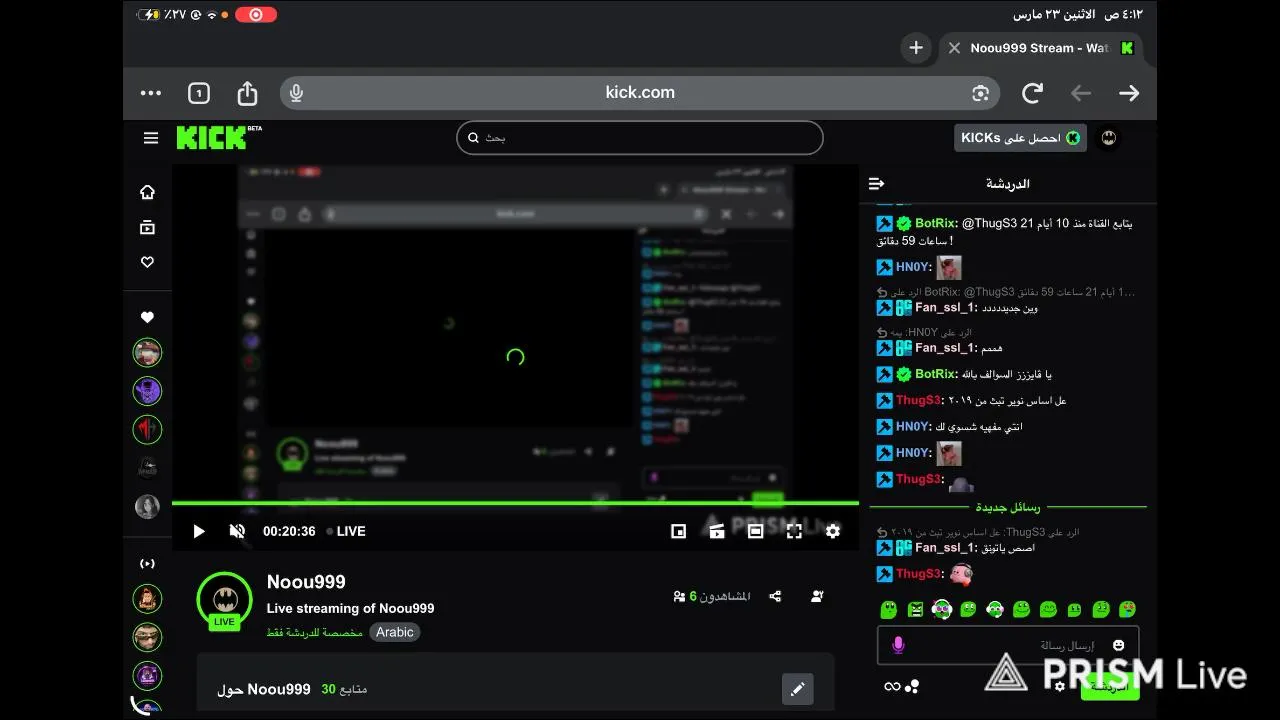Play the stream video
1280x720 pixels.
click(198, 532)
